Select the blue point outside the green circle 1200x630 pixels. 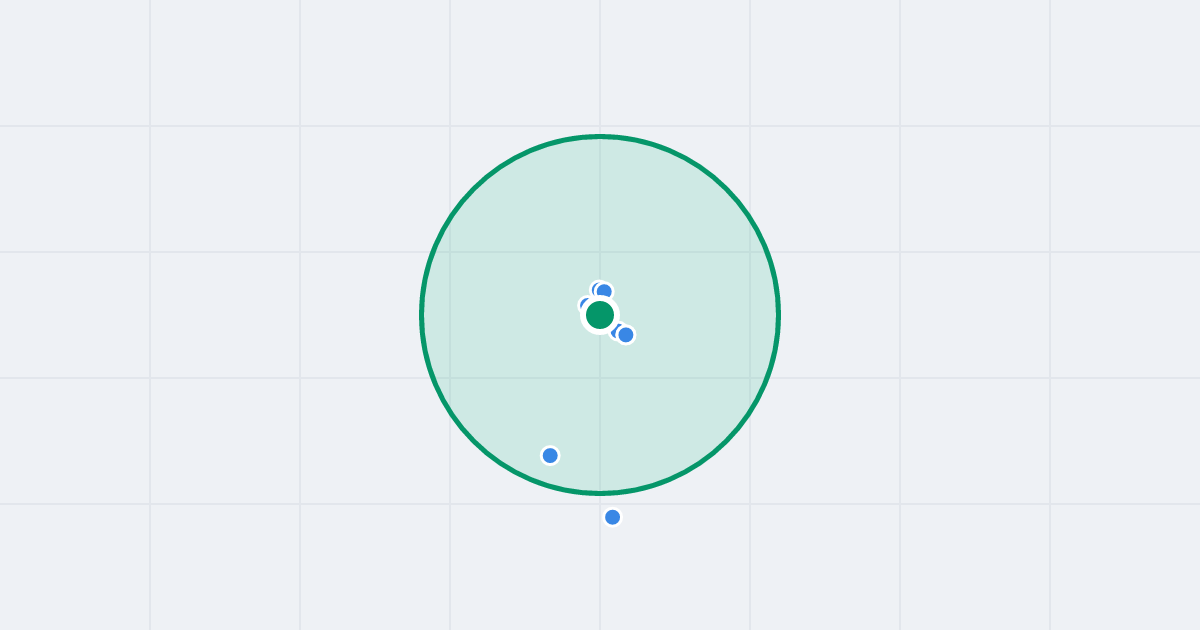coord(613,517)
